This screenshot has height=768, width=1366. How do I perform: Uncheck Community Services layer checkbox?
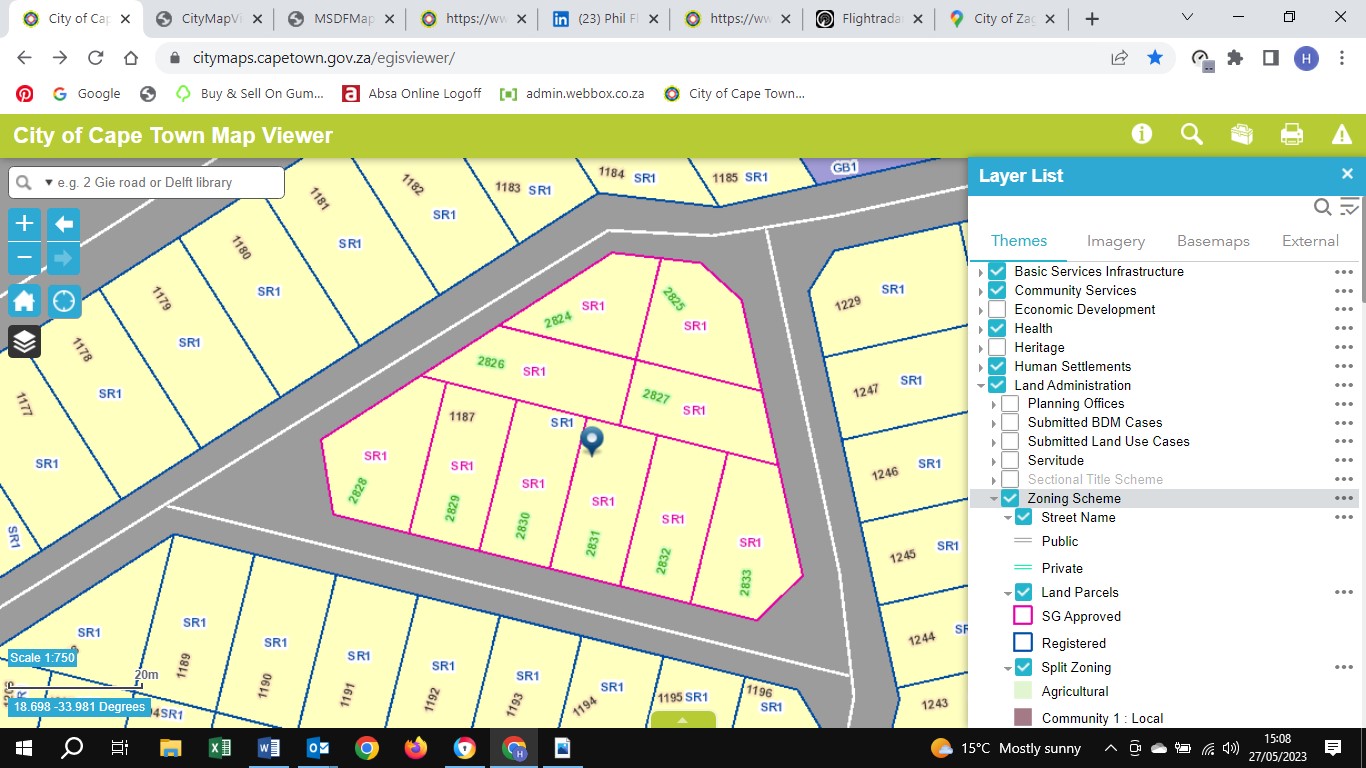(997, 290)
